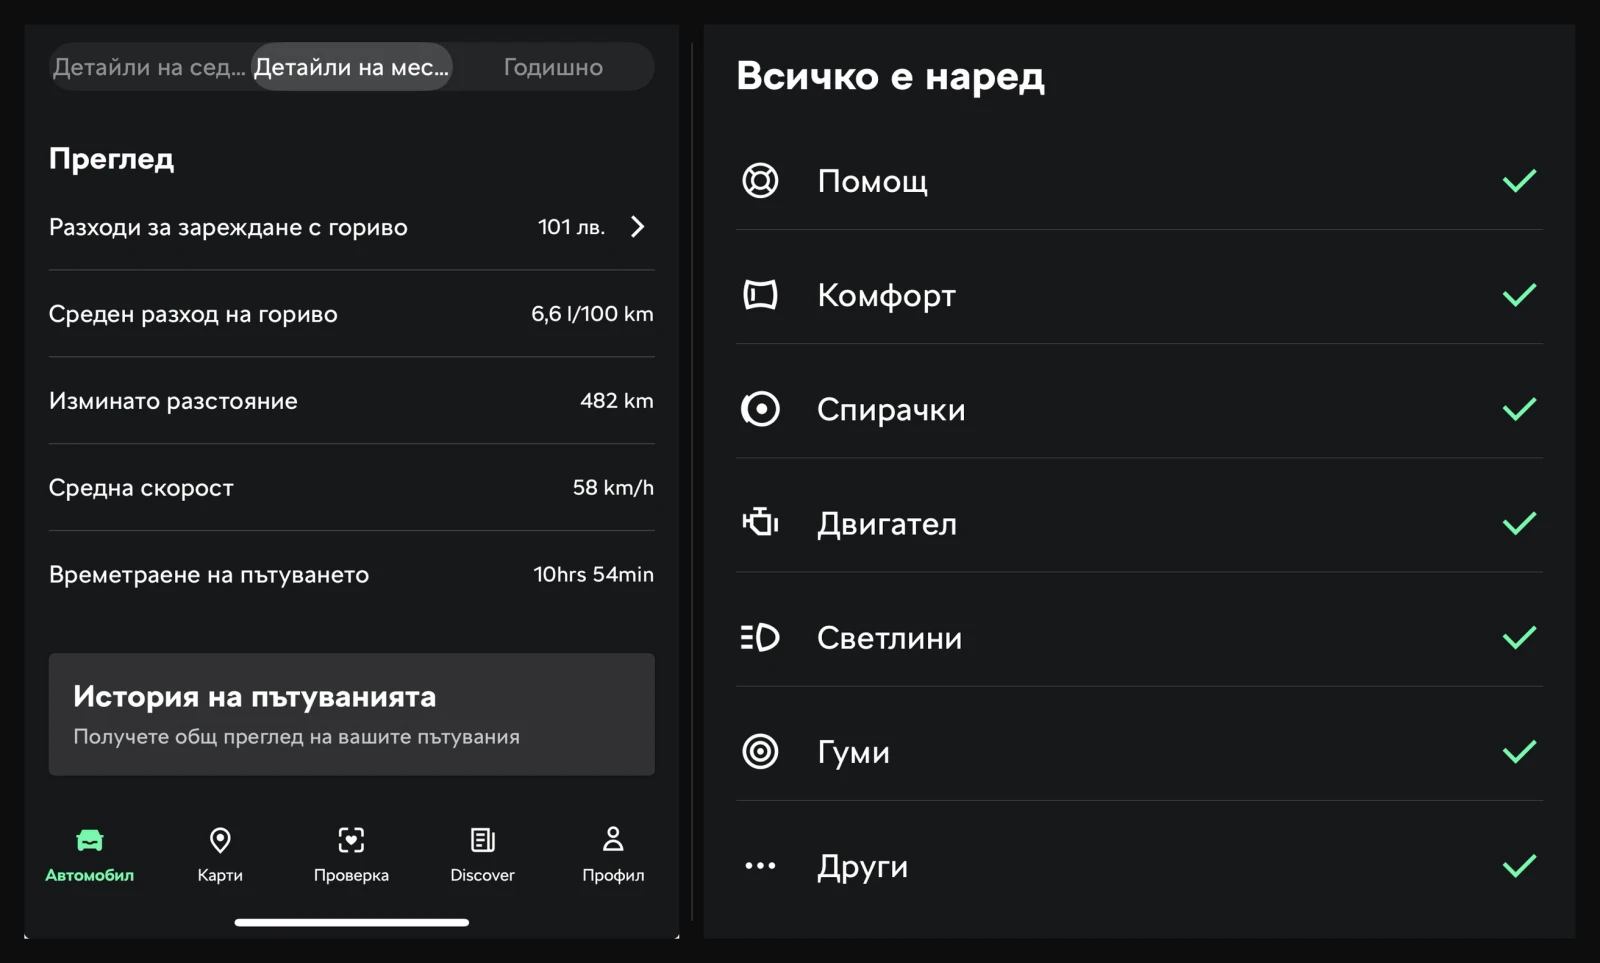Click the Други label
Image resolution: width=1600 pixels, height=963 pixels.
pyautogui.click(x=862, y=867)
